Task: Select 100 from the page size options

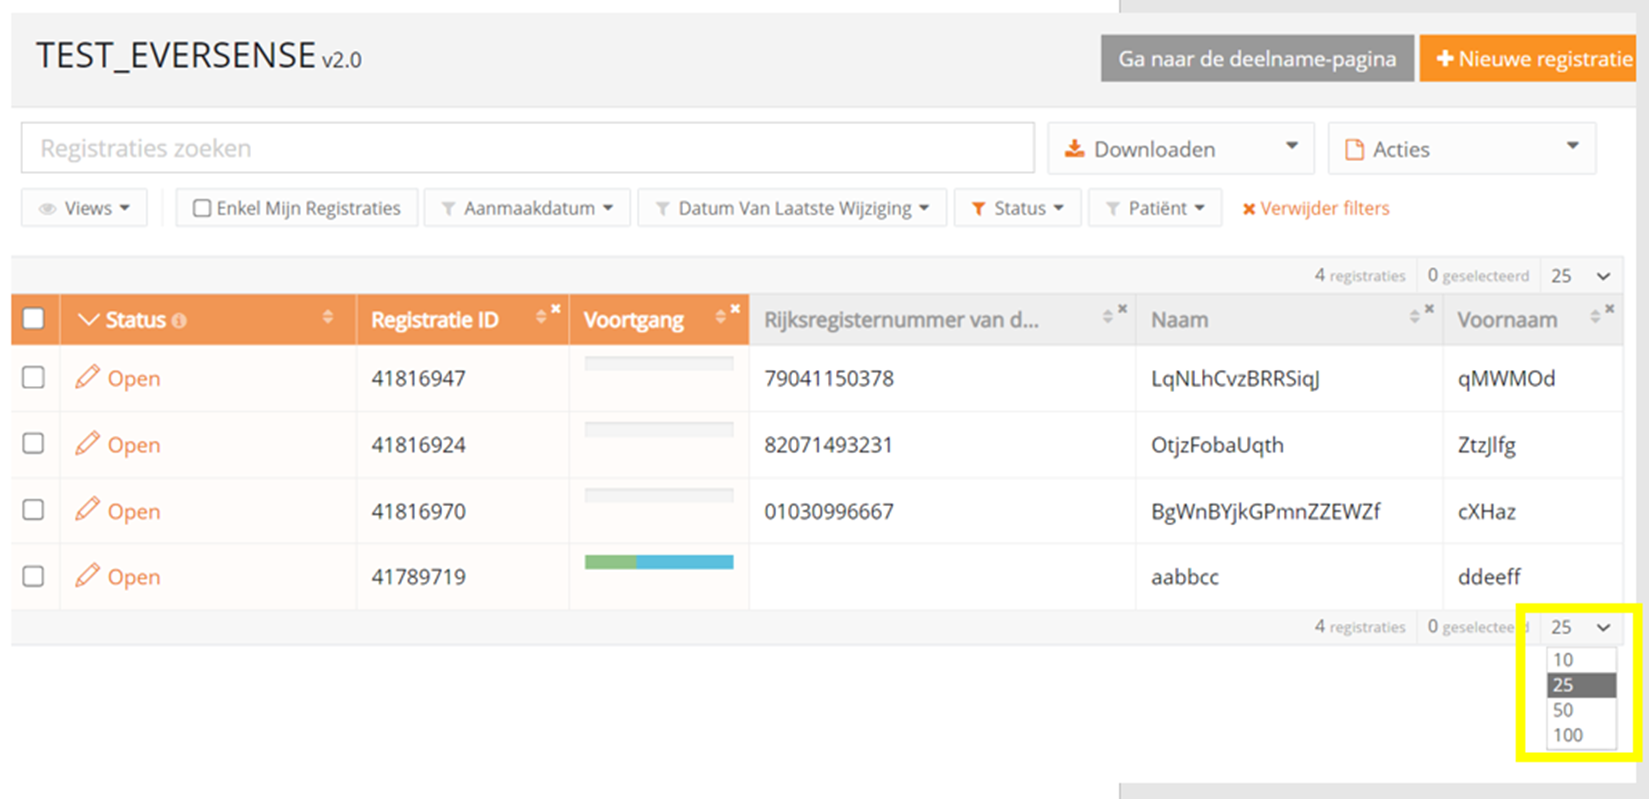Action: pos(1568,735)
